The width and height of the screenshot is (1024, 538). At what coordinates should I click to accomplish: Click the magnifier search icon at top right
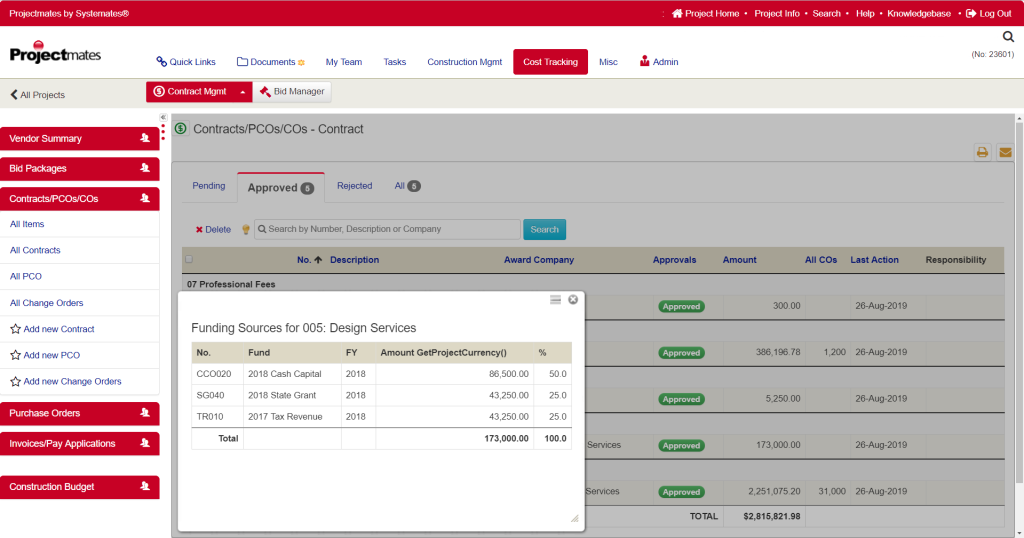click(1008, 37)
